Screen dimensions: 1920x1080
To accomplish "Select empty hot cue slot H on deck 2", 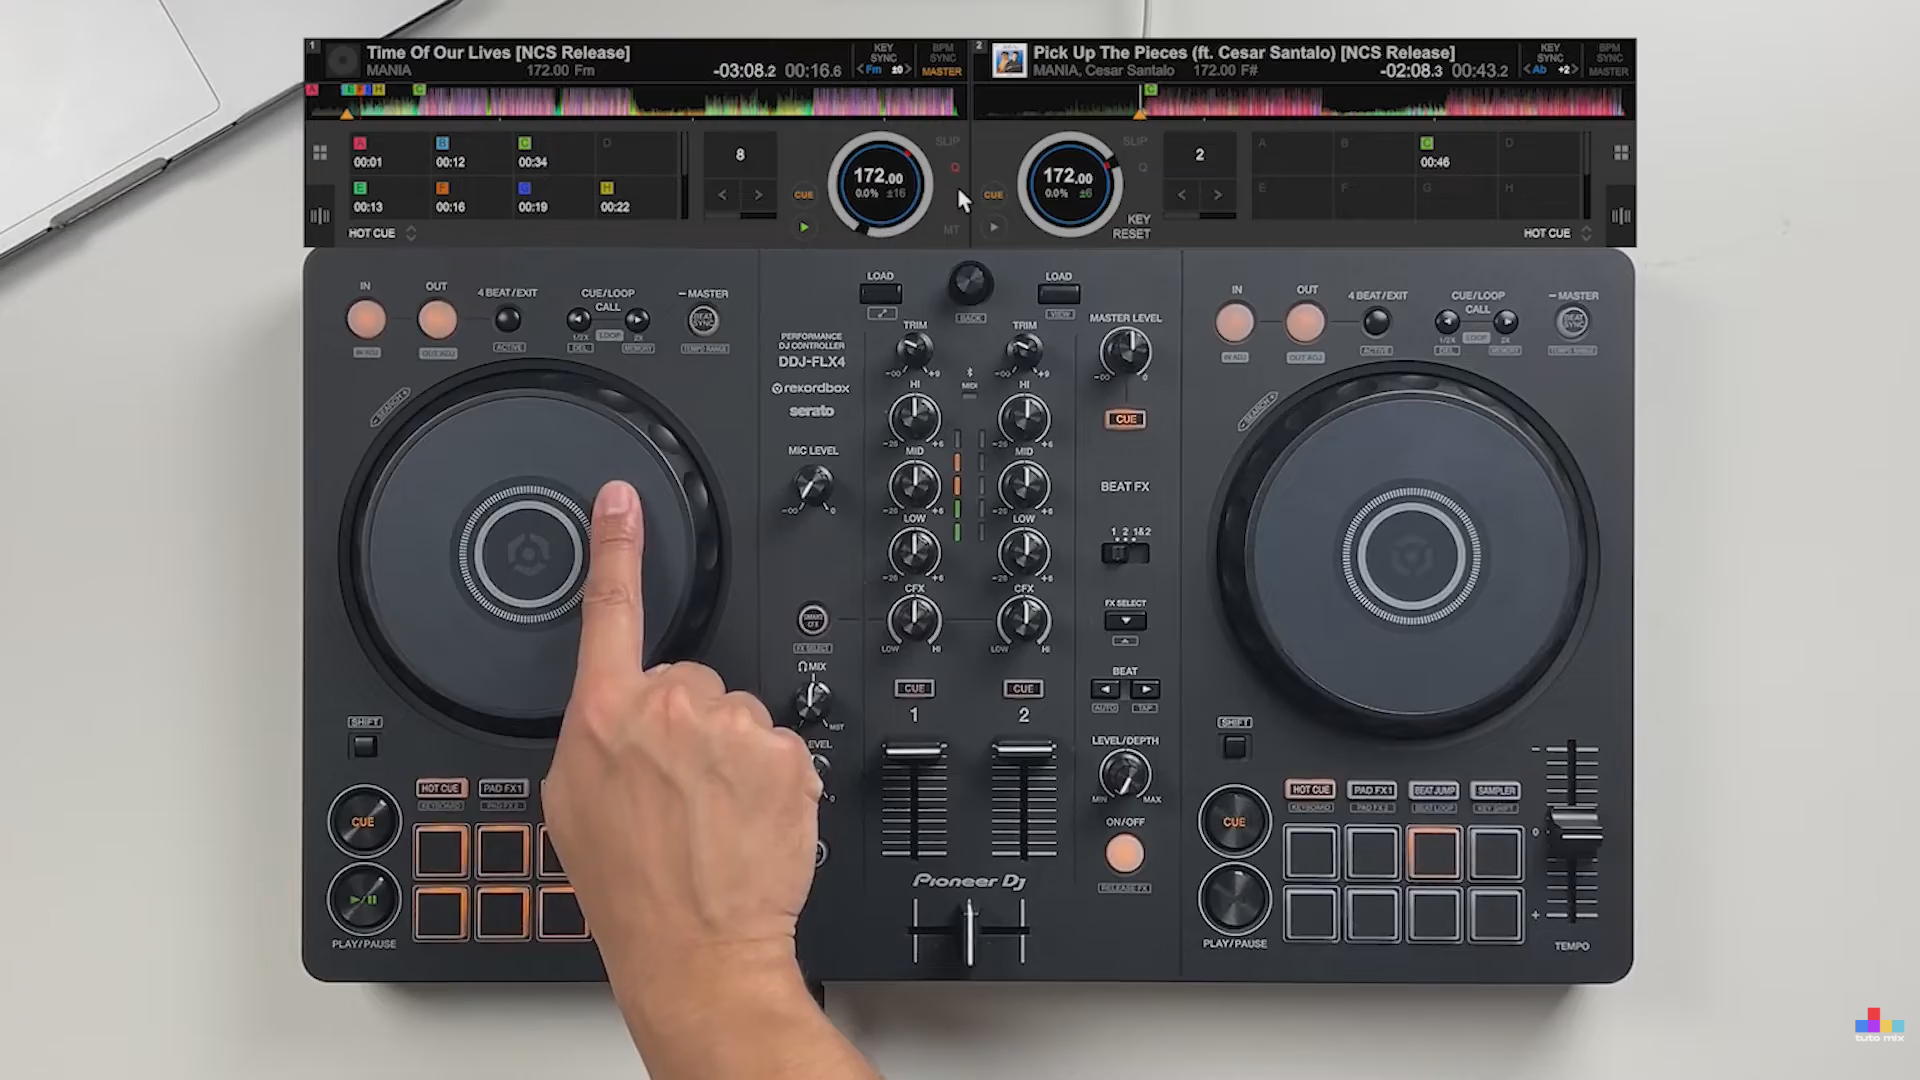I will 1540,198.
